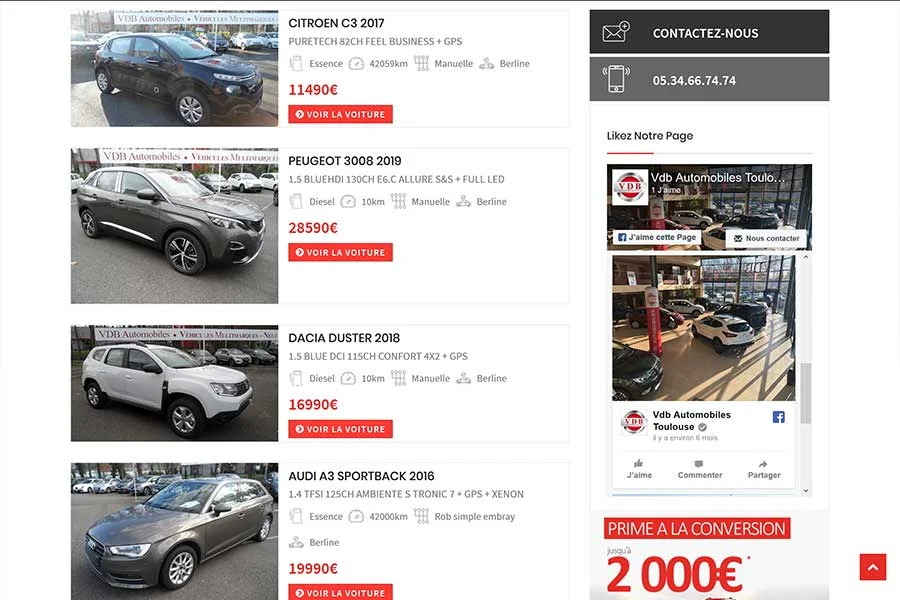
Task: Click the red scroll-to-top arrow button
Action: point(872,567)
